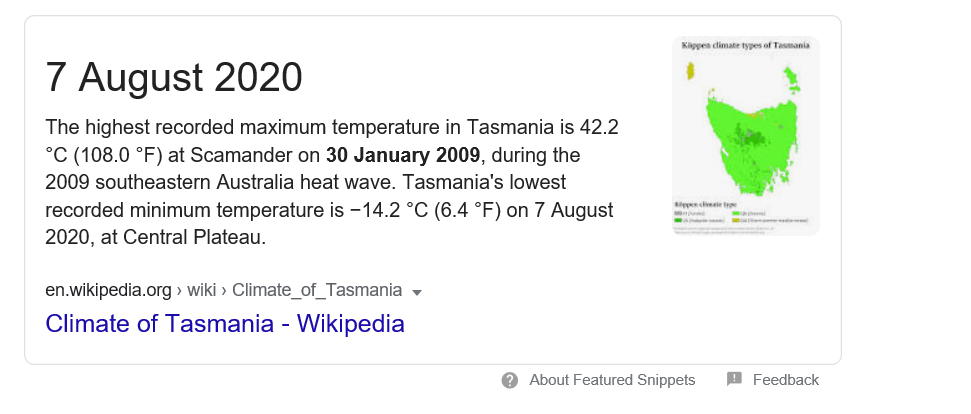The image size is (971, 414).
Task: Click en.wikipedia.org in the breadcrumb
Action: [x=108, y=291]
